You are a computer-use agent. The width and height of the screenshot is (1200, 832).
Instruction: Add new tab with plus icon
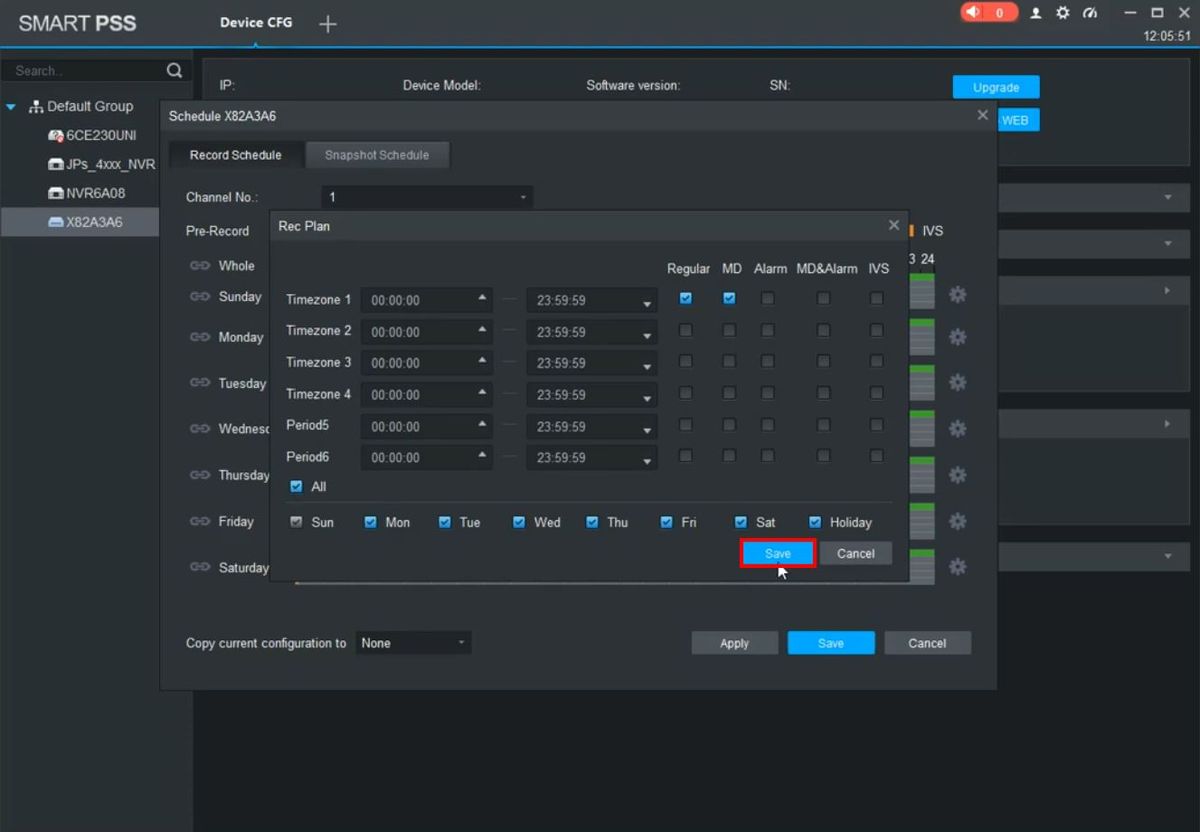[327, 24]
